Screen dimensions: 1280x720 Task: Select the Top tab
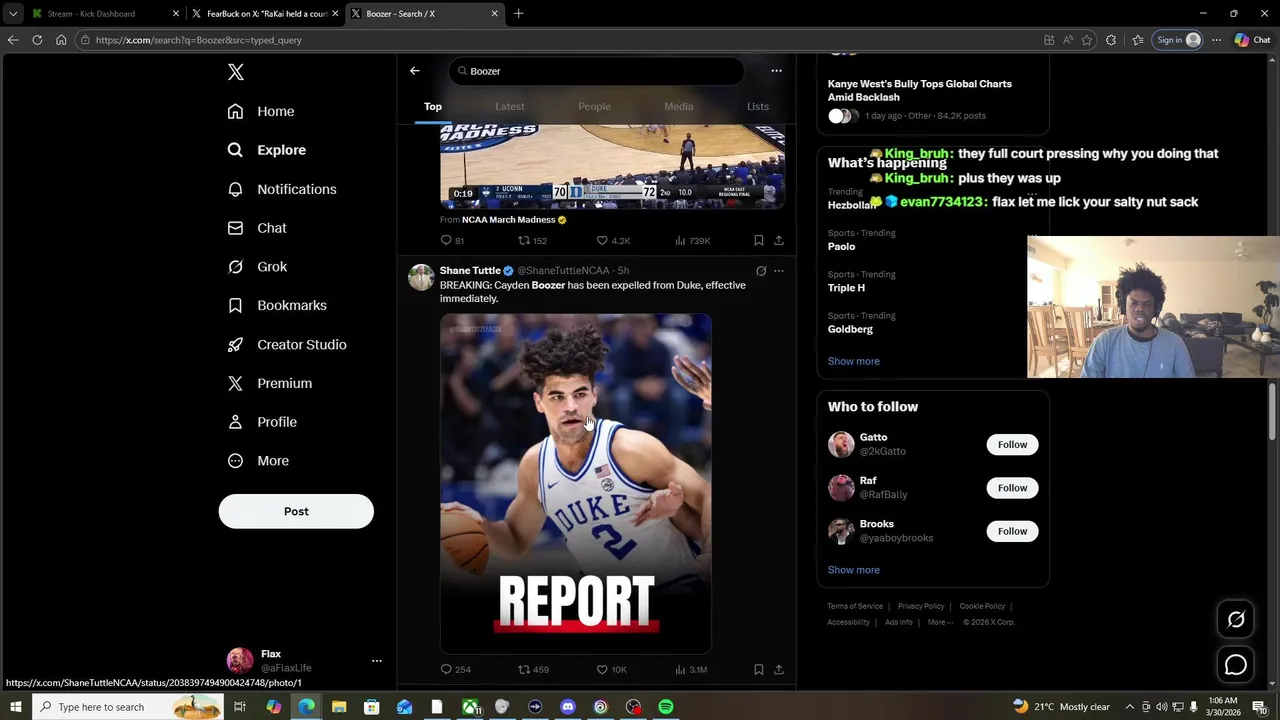pos(433,106)
